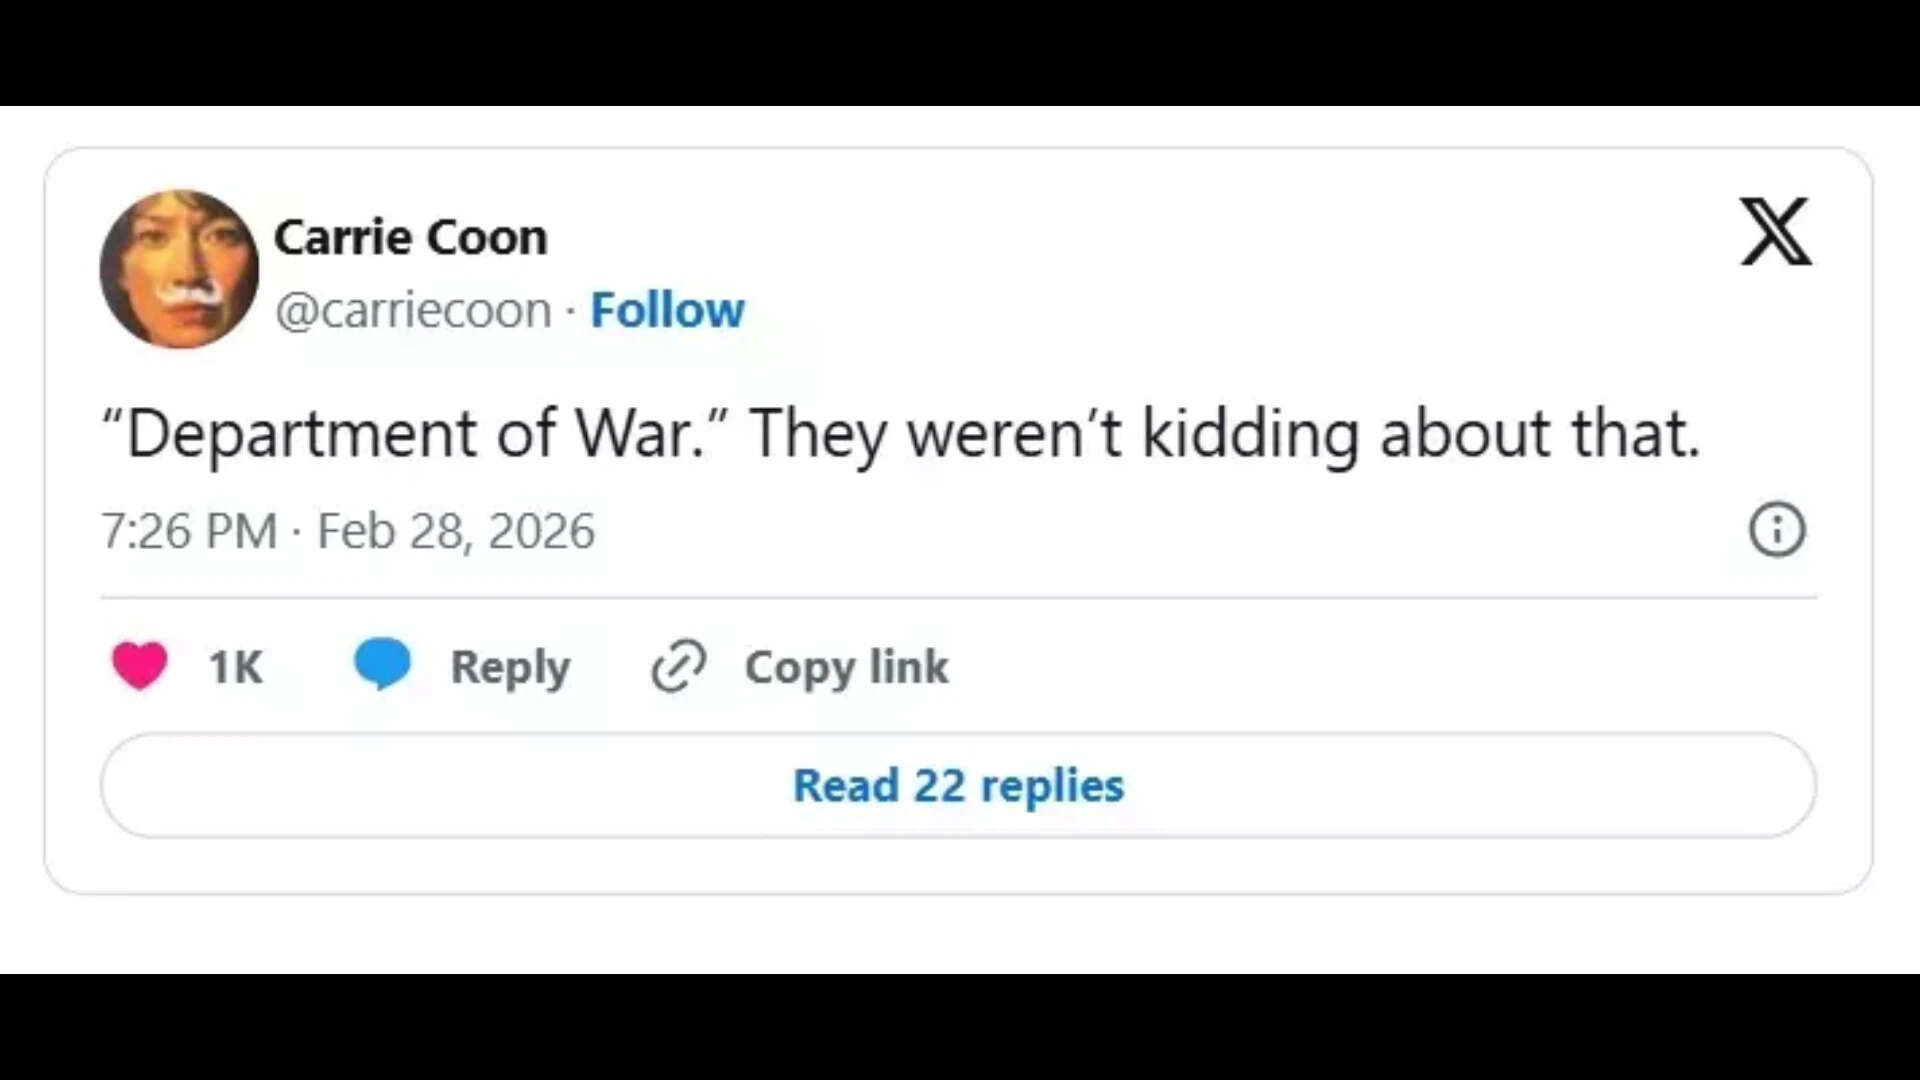Click the circled info icon

(1777, 530)
